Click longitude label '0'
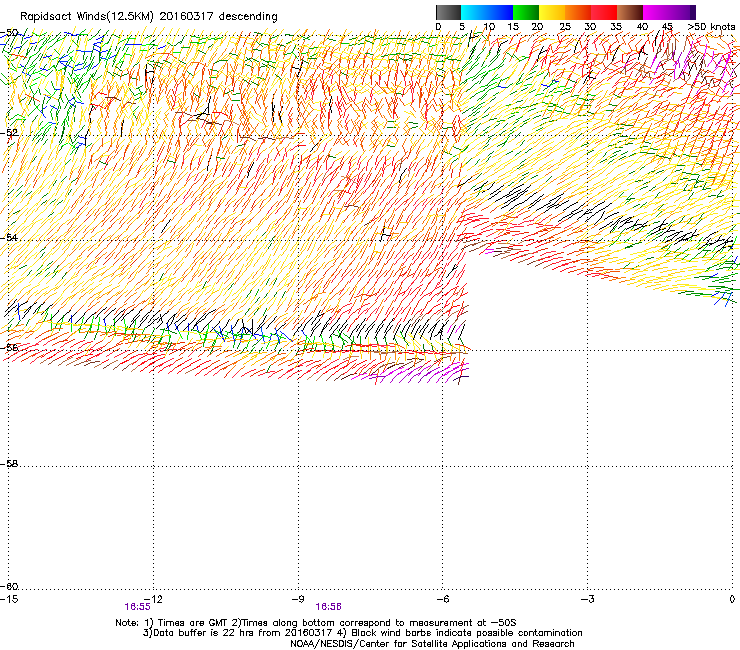Screen dimensions: 740x650 pos(732,599)
